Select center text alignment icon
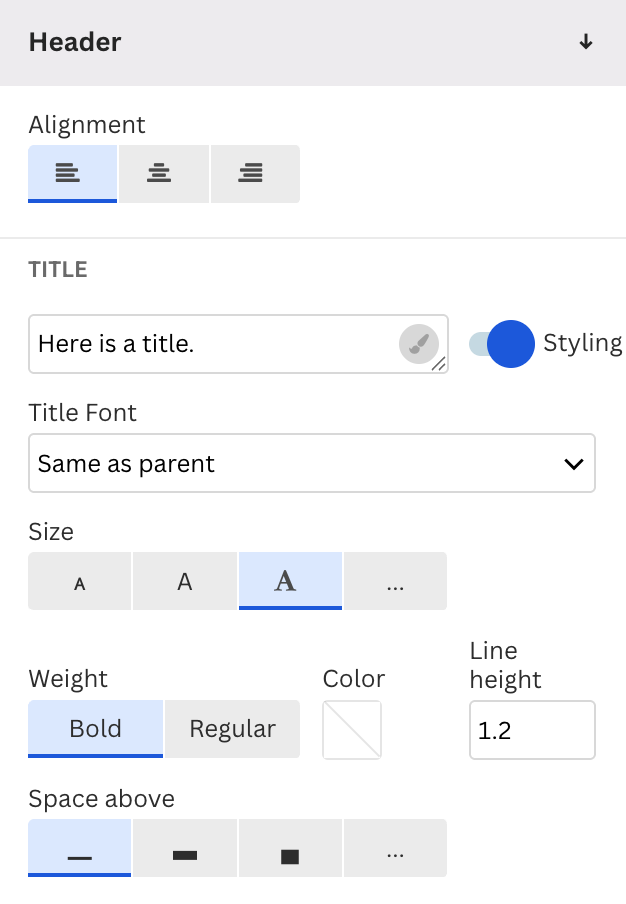This screenshot has width=626, height=904. coord(163,173)
